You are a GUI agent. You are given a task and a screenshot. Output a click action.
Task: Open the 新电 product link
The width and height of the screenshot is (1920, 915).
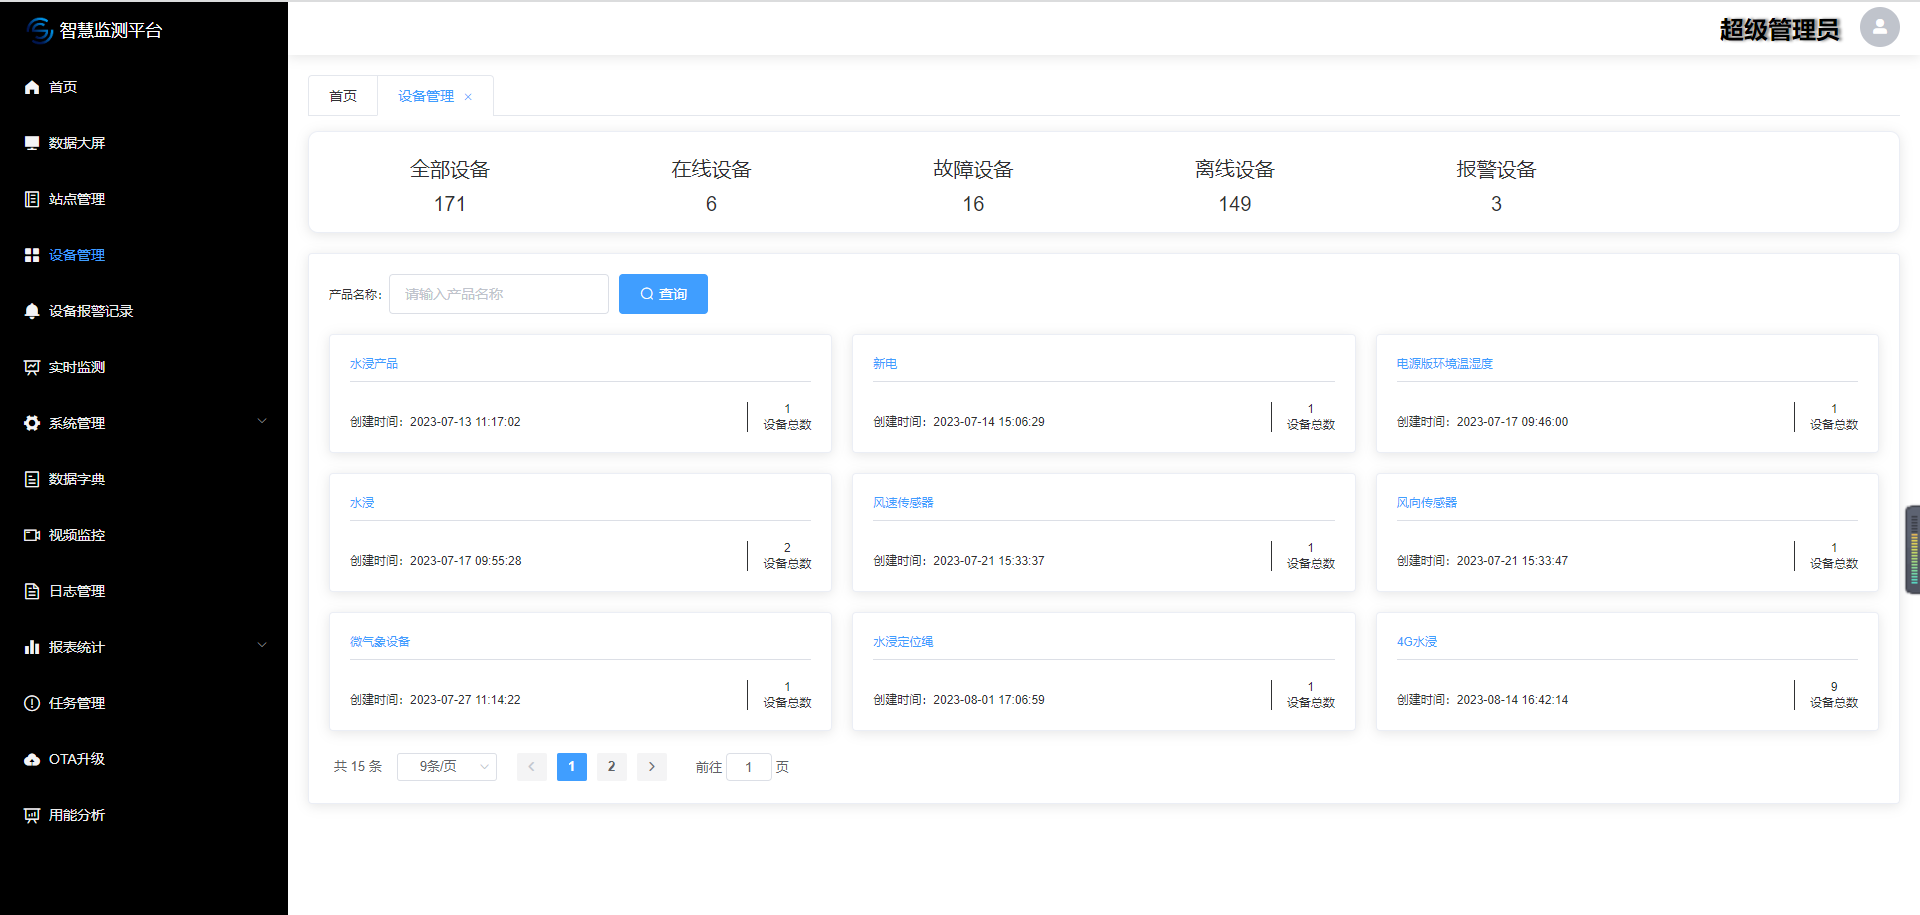click(885, 364)
